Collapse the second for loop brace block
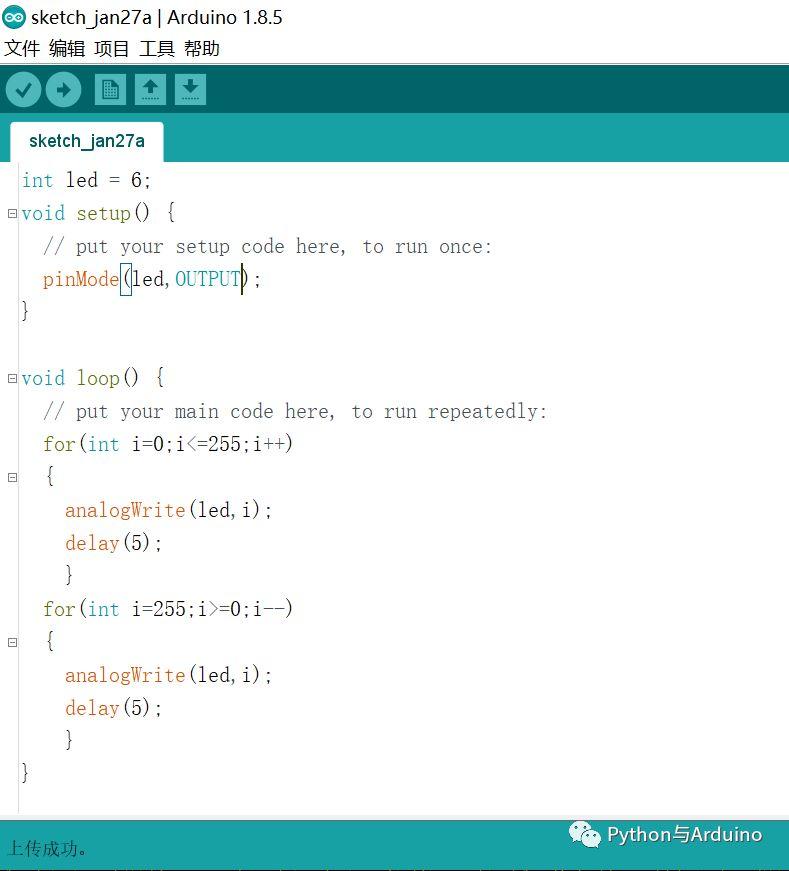The height and width of the screenshot is (871, 789). (x=12, y=642)
